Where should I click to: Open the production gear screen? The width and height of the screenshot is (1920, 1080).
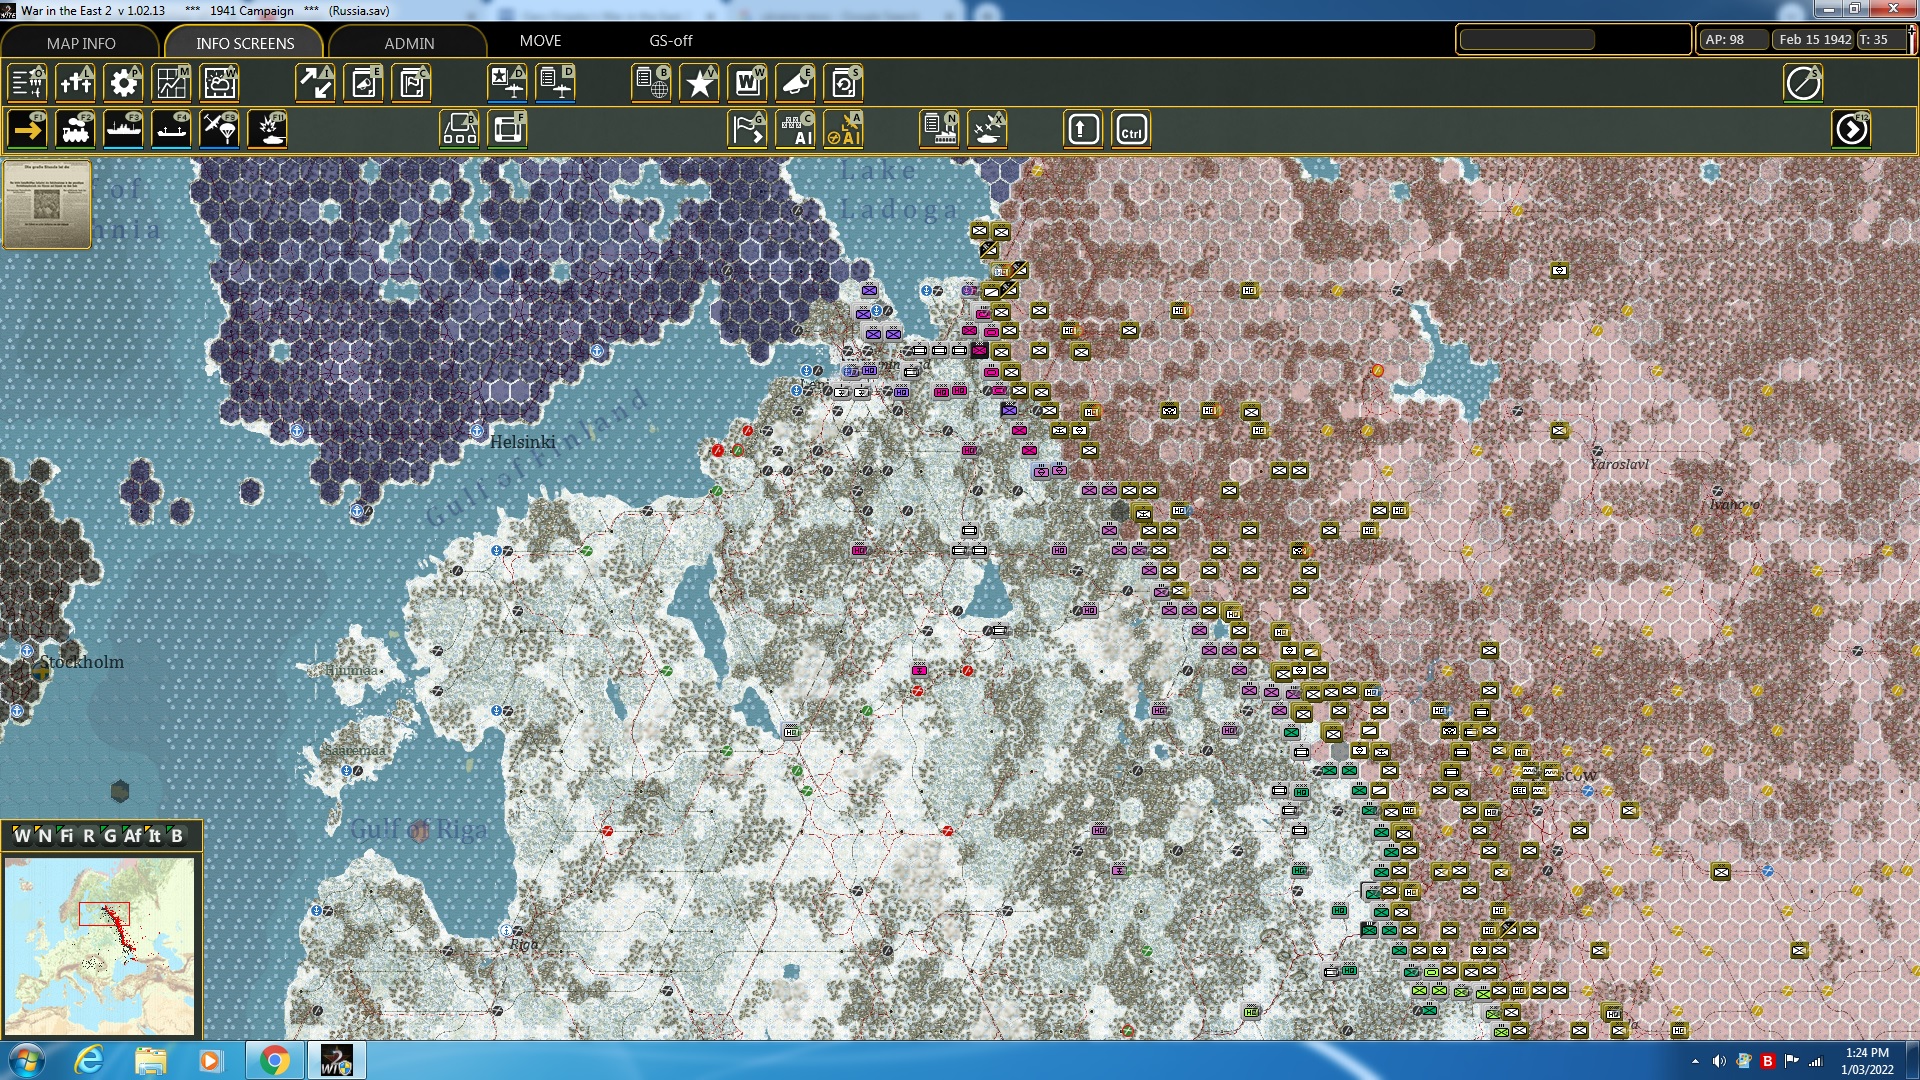[x=123, y=83]
